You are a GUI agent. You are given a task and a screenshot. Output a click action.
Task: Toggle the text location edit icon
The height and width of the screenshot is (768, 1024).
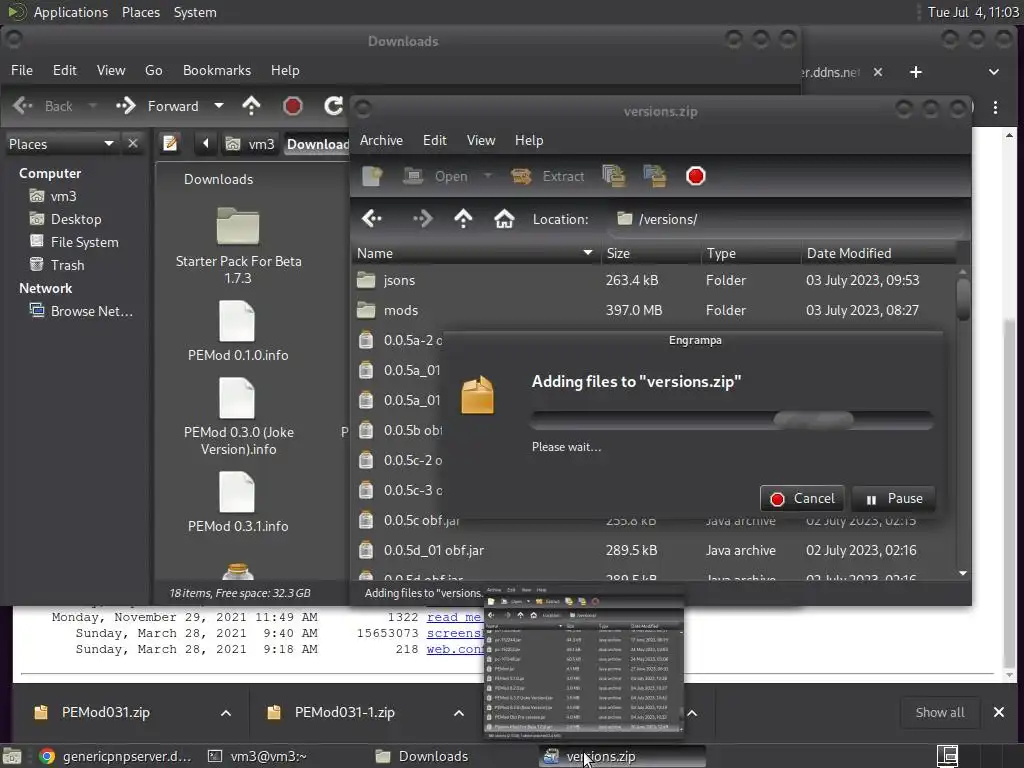pos(170,143)
